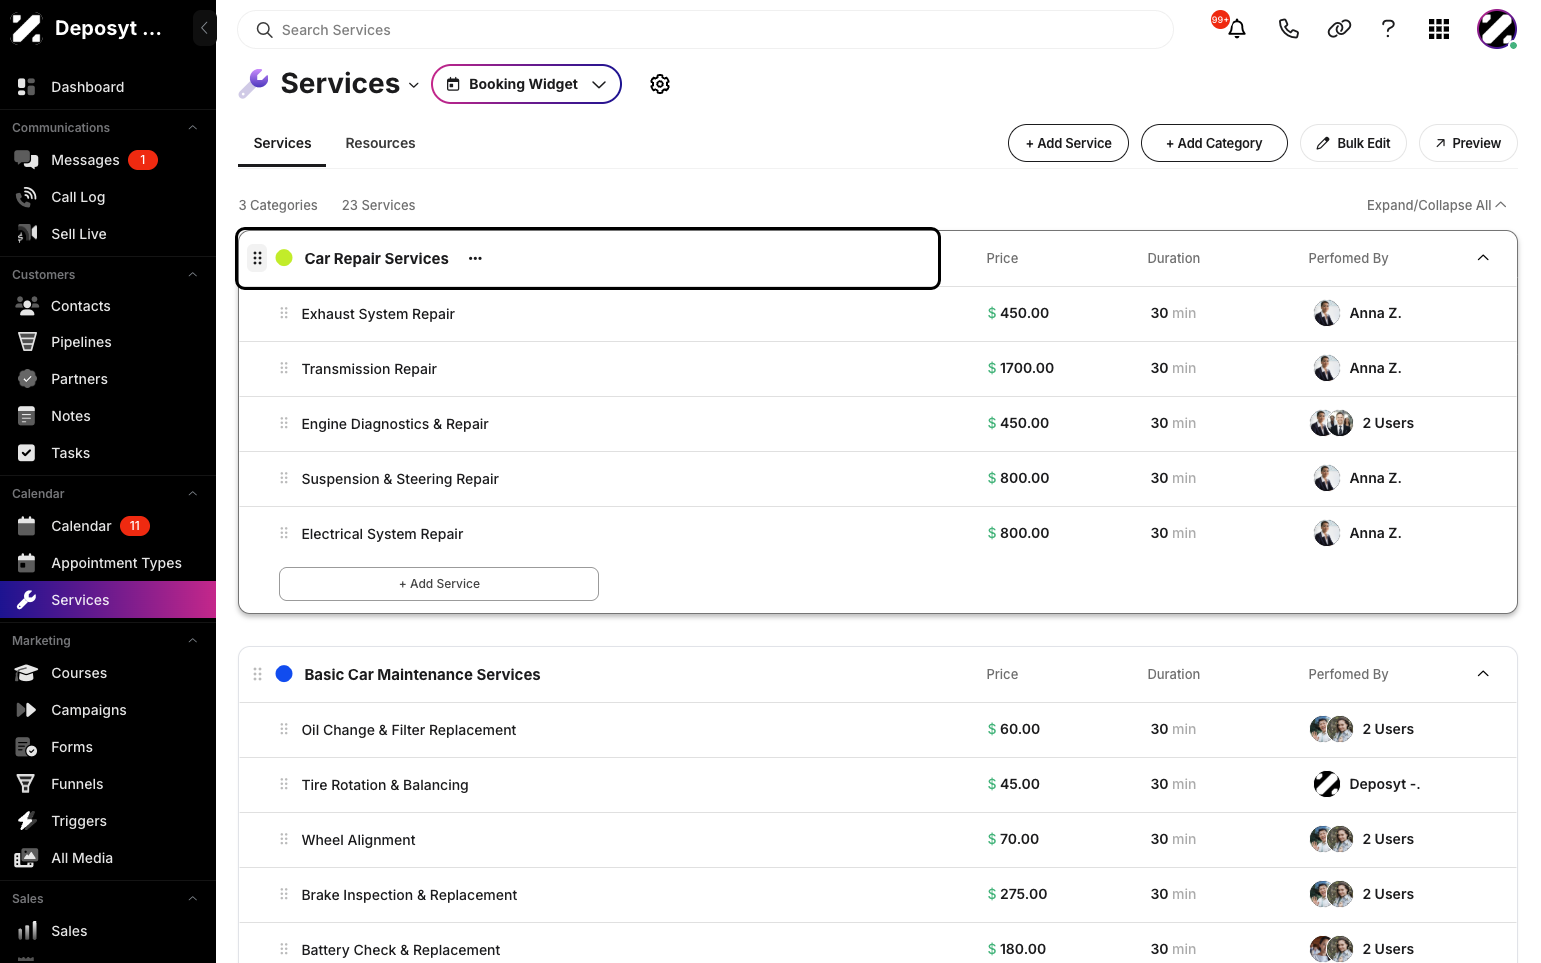Open the notifications bell icon
This screenshot has width=1541, height=963.
click(1236, 29)
